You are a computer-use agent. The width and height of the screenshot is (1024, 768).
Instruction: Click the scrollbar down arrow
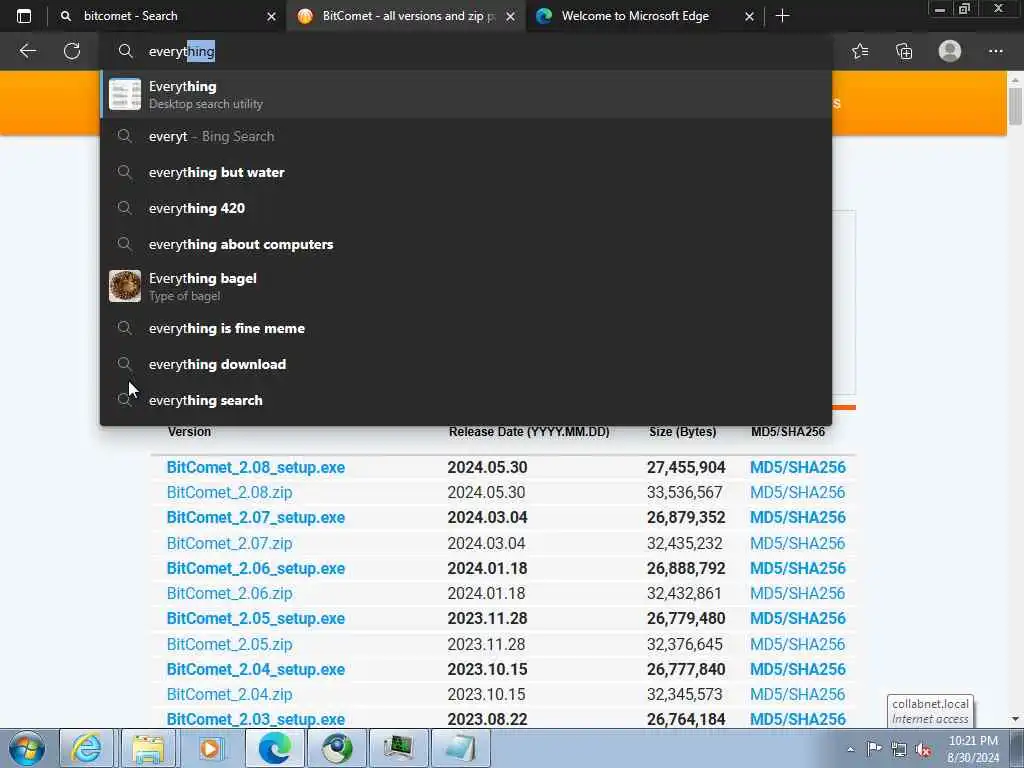point(1015,719)
